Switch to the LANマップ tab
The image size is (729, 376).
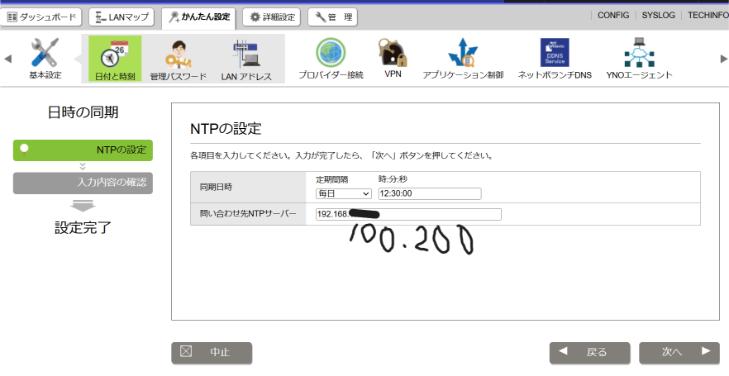point(121,17)
